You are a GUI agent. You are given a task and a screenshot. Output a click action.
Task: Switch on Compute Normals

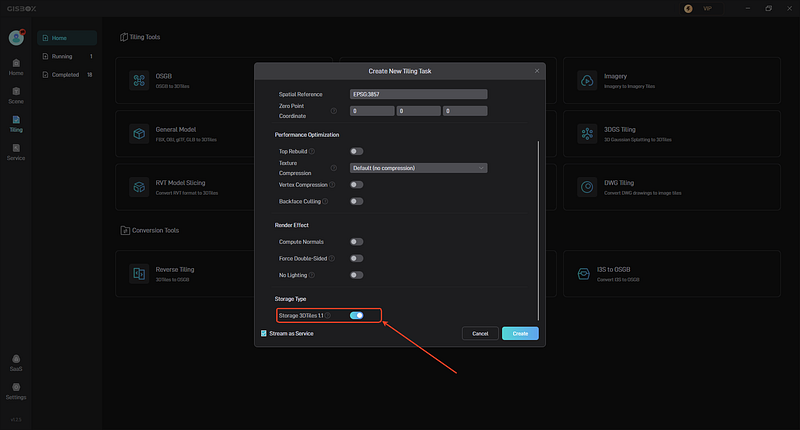point(357,242)
